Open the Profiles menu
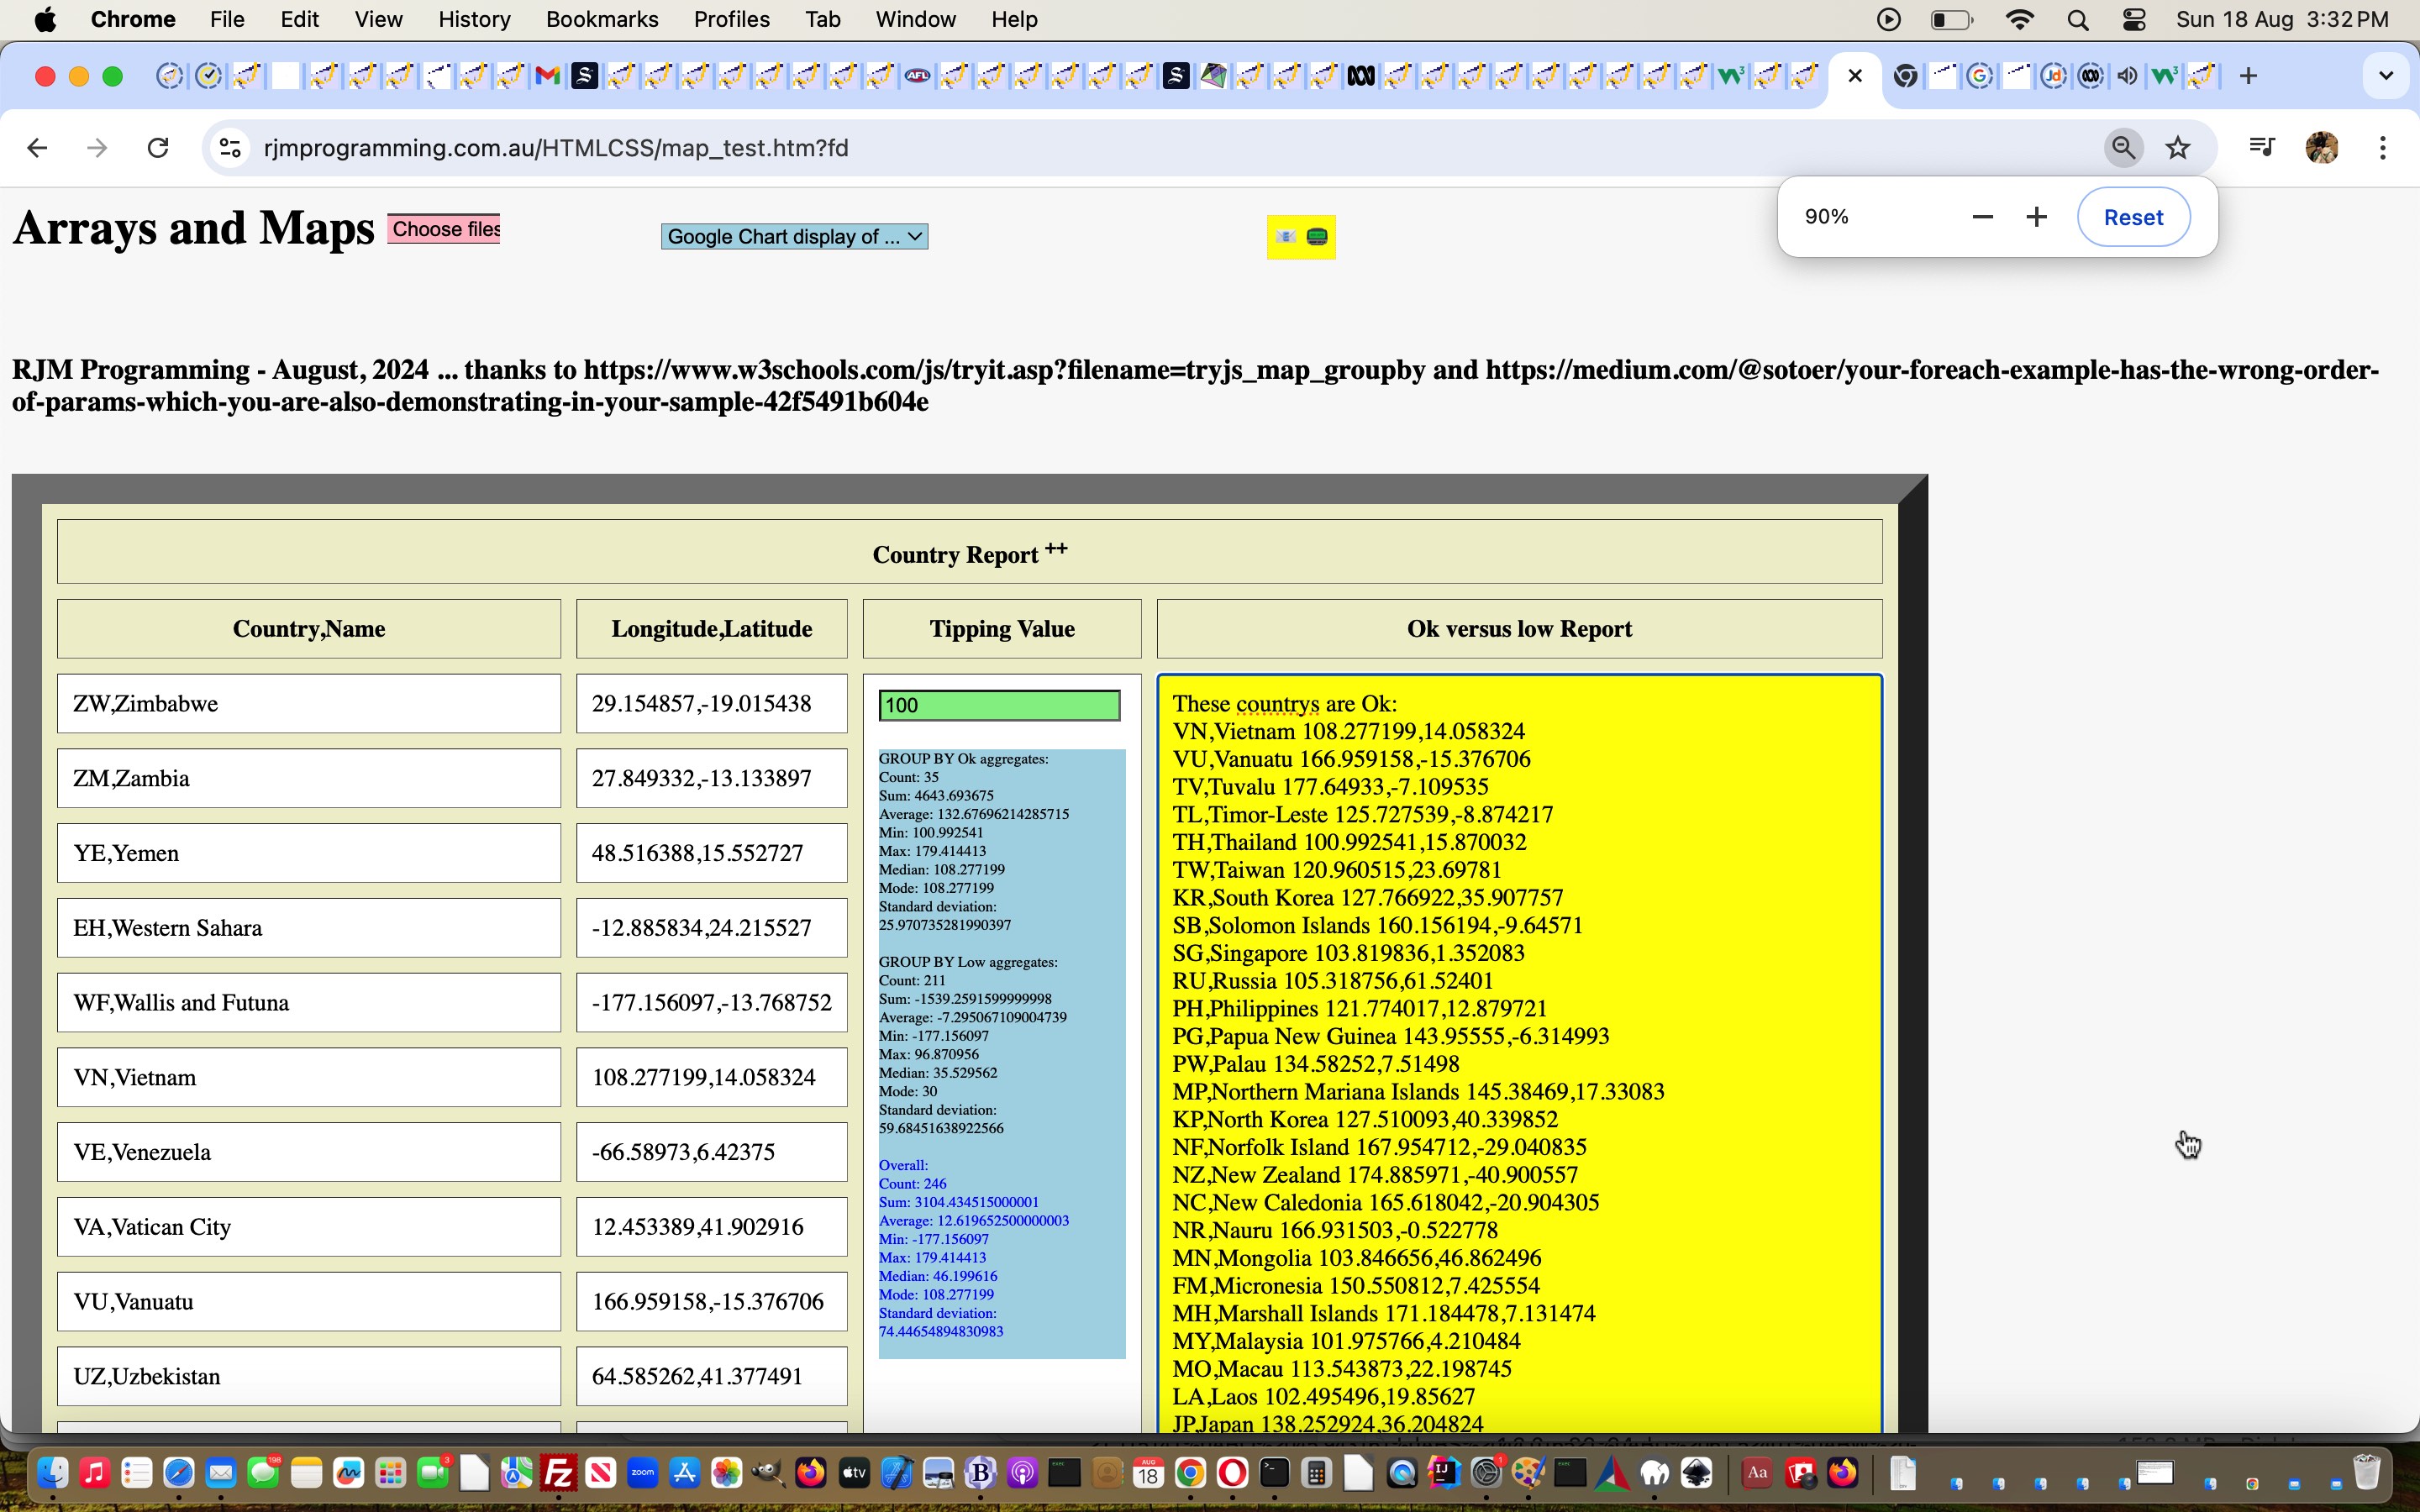This screenshot has width=2420, height=1512. point(731,20)
